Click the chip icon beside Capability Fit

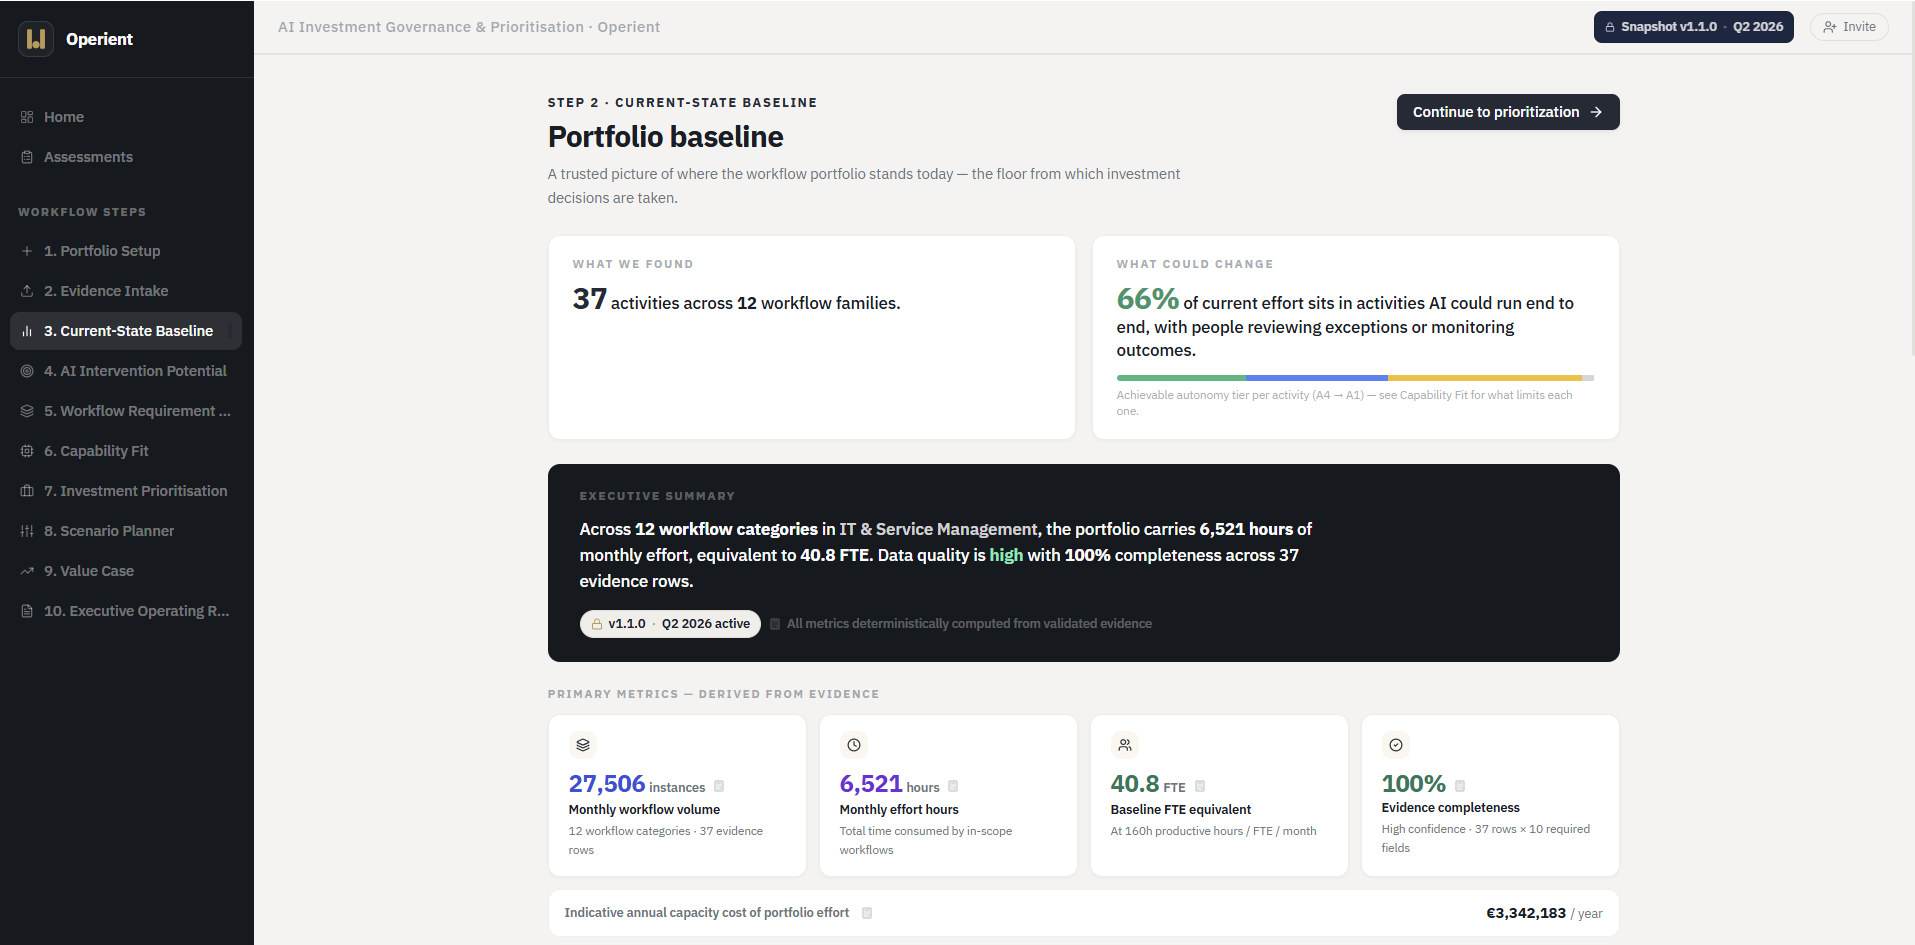(x=27, y=451)
